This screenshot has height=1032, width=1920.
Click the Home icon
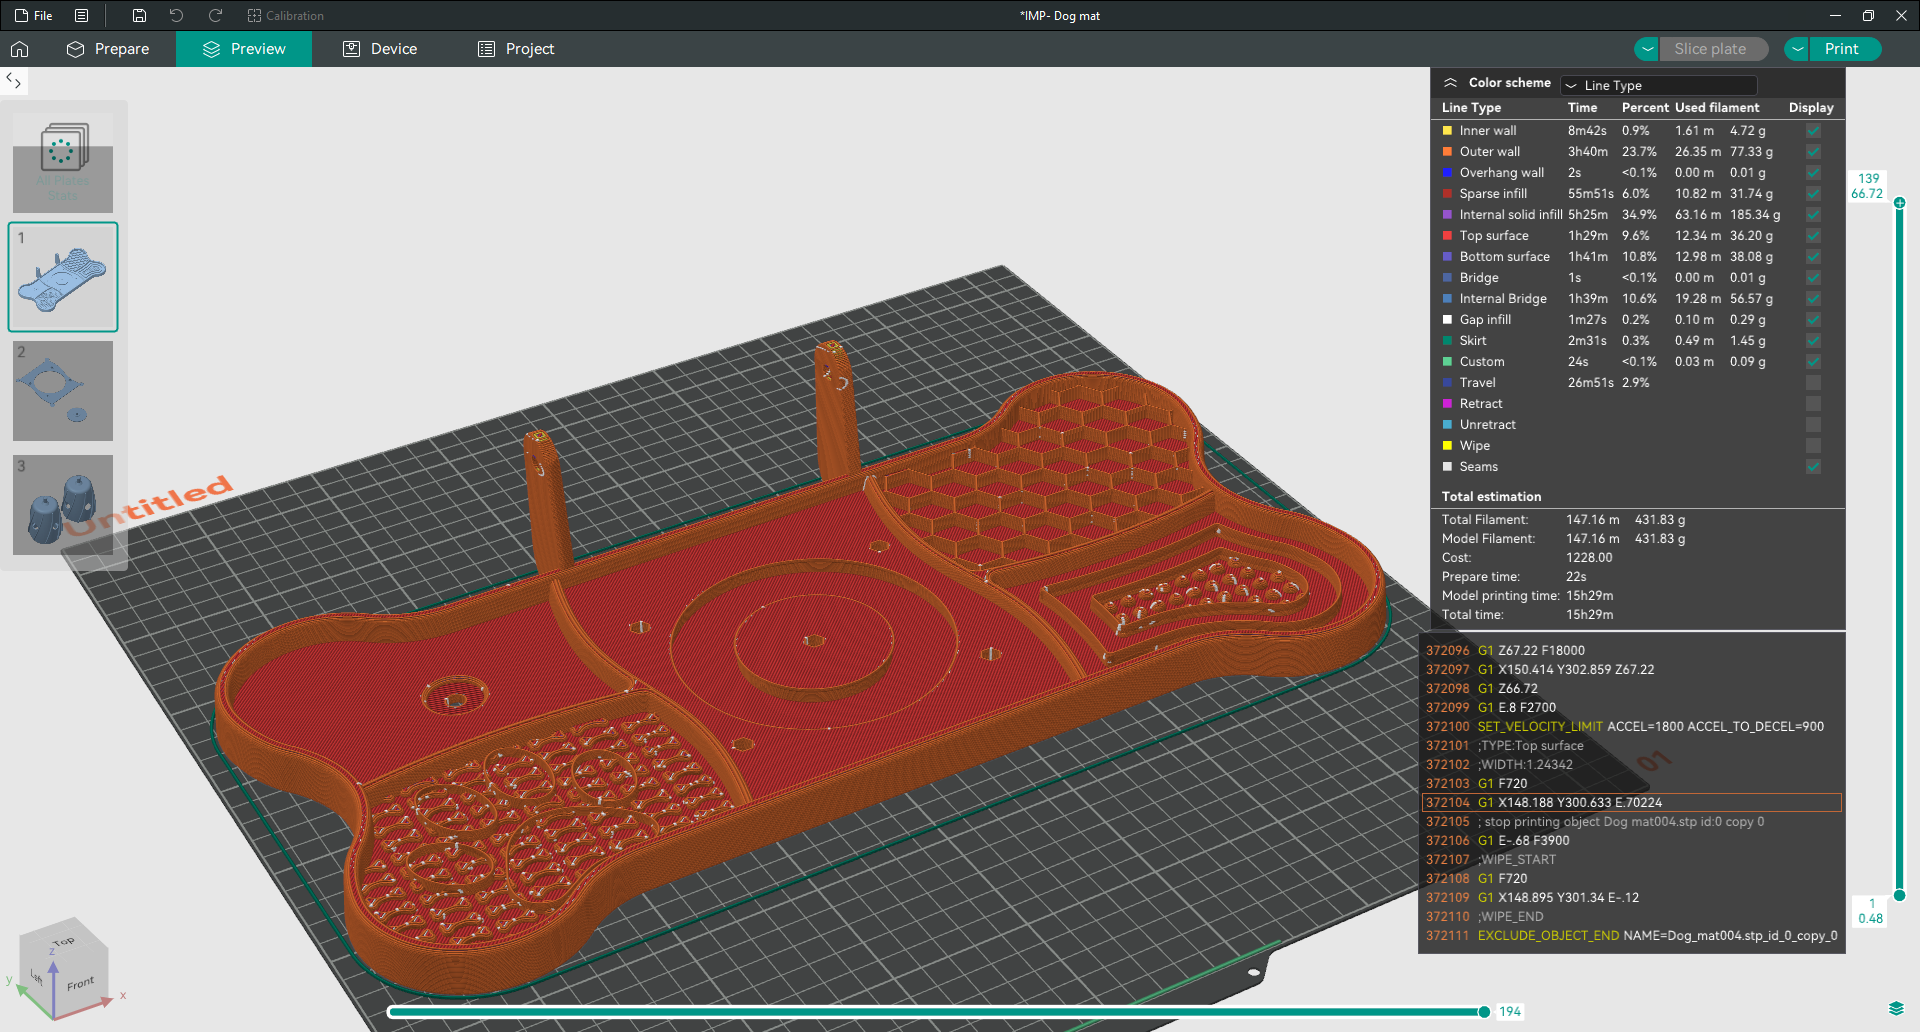(x=20, y=49)
